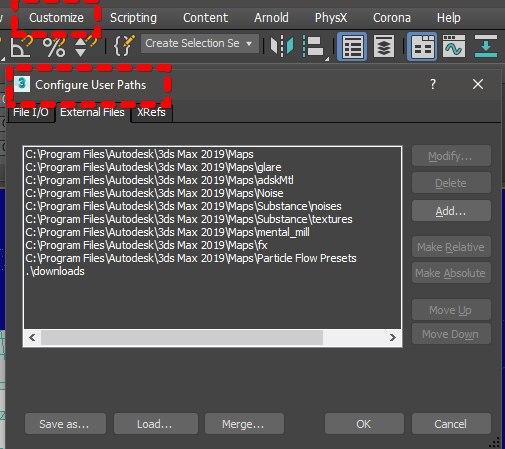
Task: Open the Help menu
Action: [x=449, y=18]
